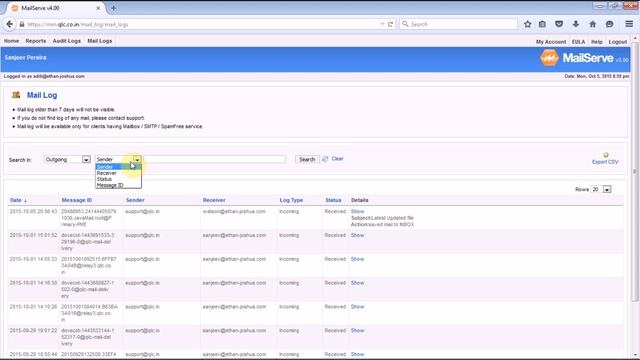Open the EULA link
The width and height of the screenshot is (640, 360).
578,42
